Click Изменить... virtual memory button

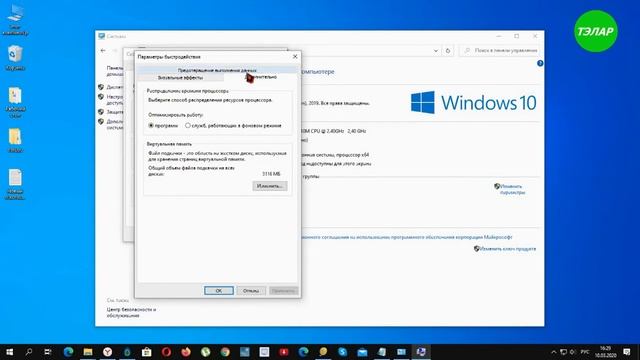(x=270, y=186)
